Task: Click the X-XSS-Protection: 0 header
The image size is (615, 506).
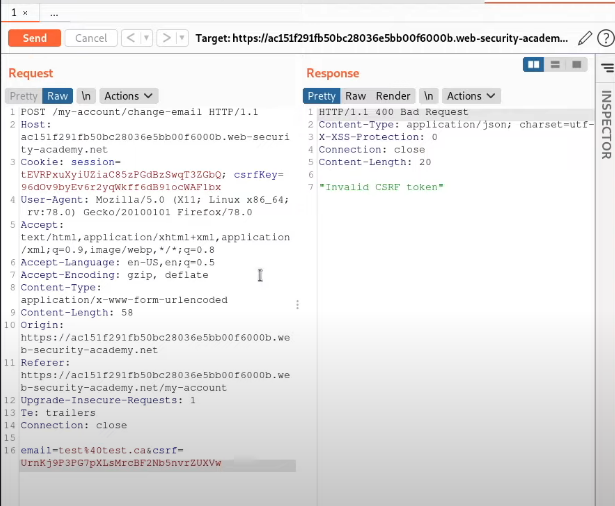Action: 378,137
